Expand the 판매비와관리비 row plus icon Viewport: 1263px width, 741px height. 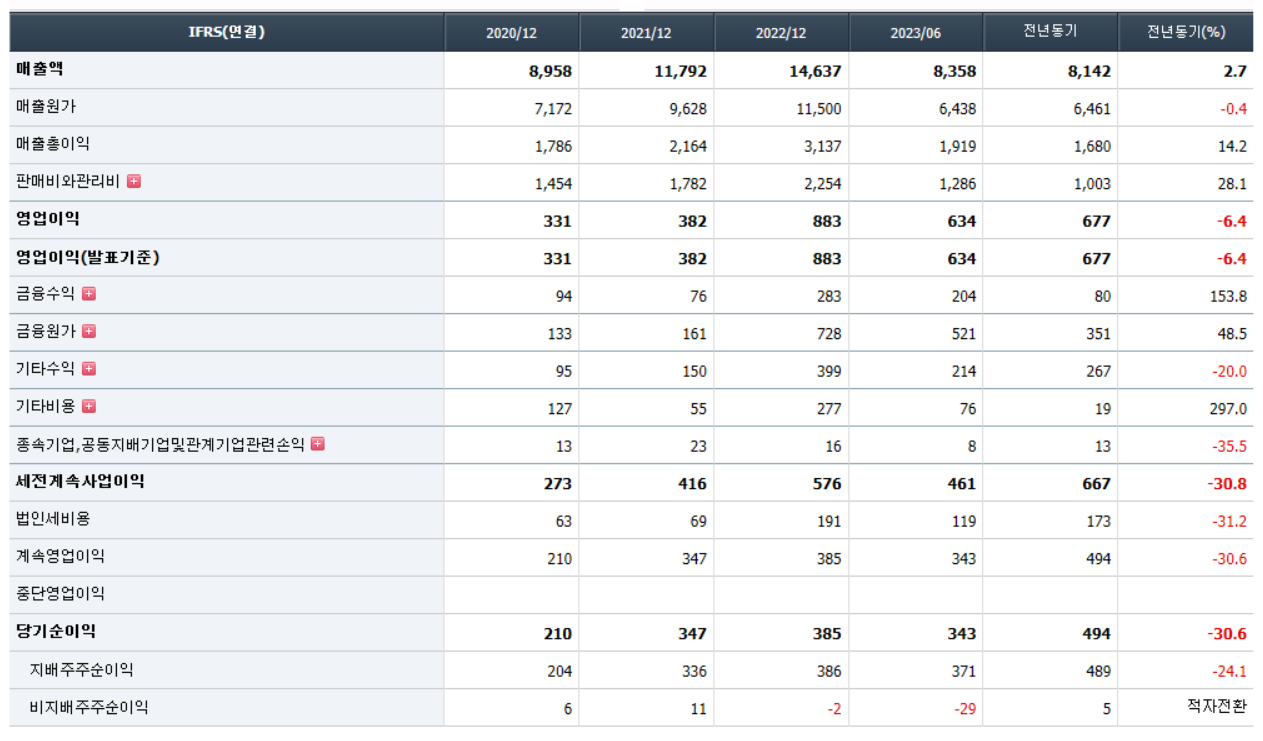[x=134, y=182]
